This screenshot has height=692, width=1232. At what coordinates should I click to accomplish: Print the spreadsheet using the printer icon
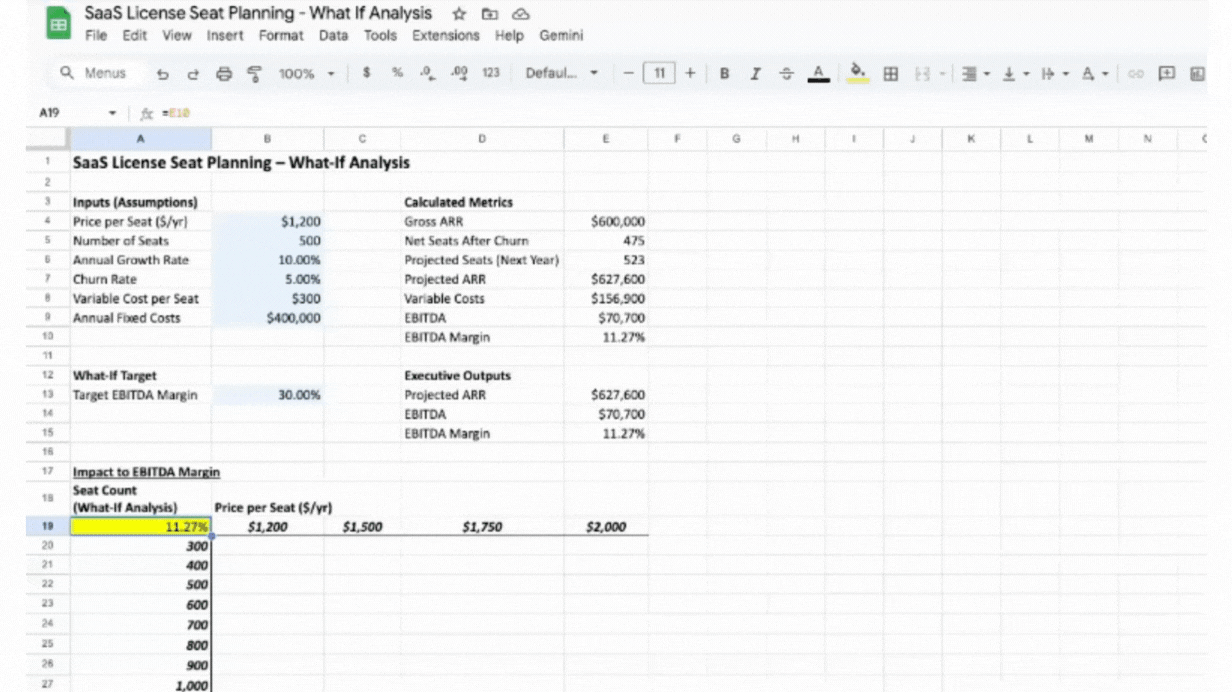coord(224,73)
